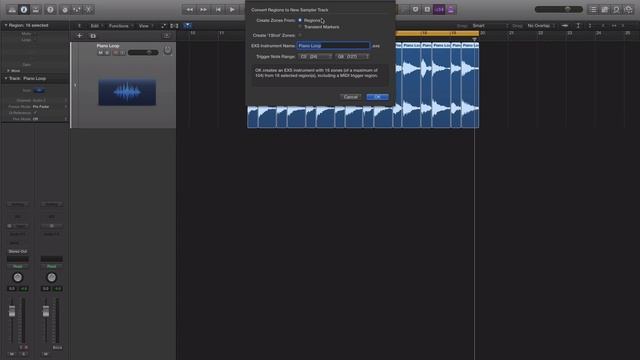Select the Regions radio button
Viewport: 640px width, 360px height.
300,20
